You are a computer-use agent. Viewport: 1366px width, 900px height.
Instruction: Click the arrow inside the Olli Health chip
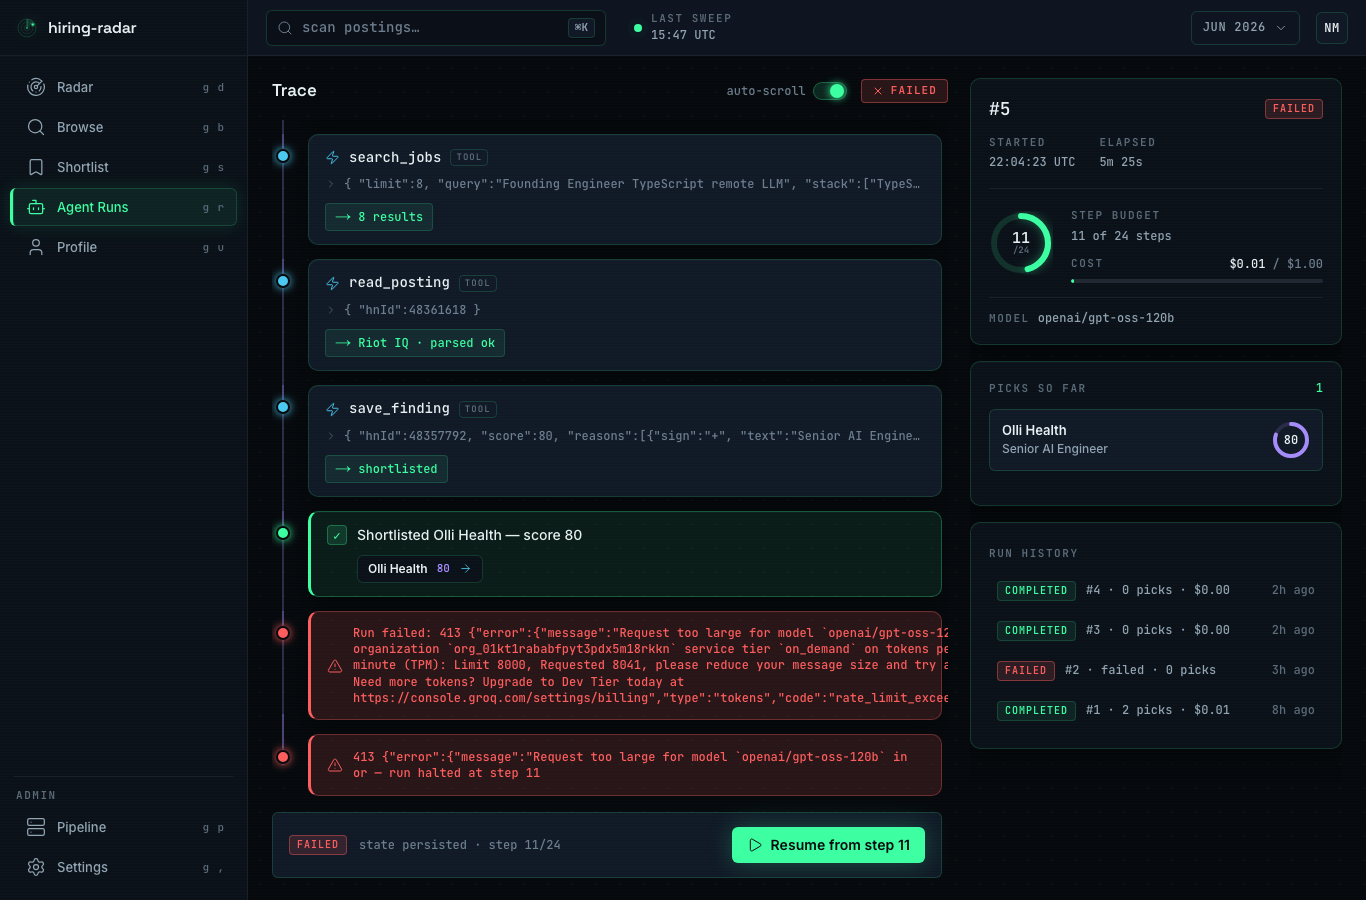point(466,568)
